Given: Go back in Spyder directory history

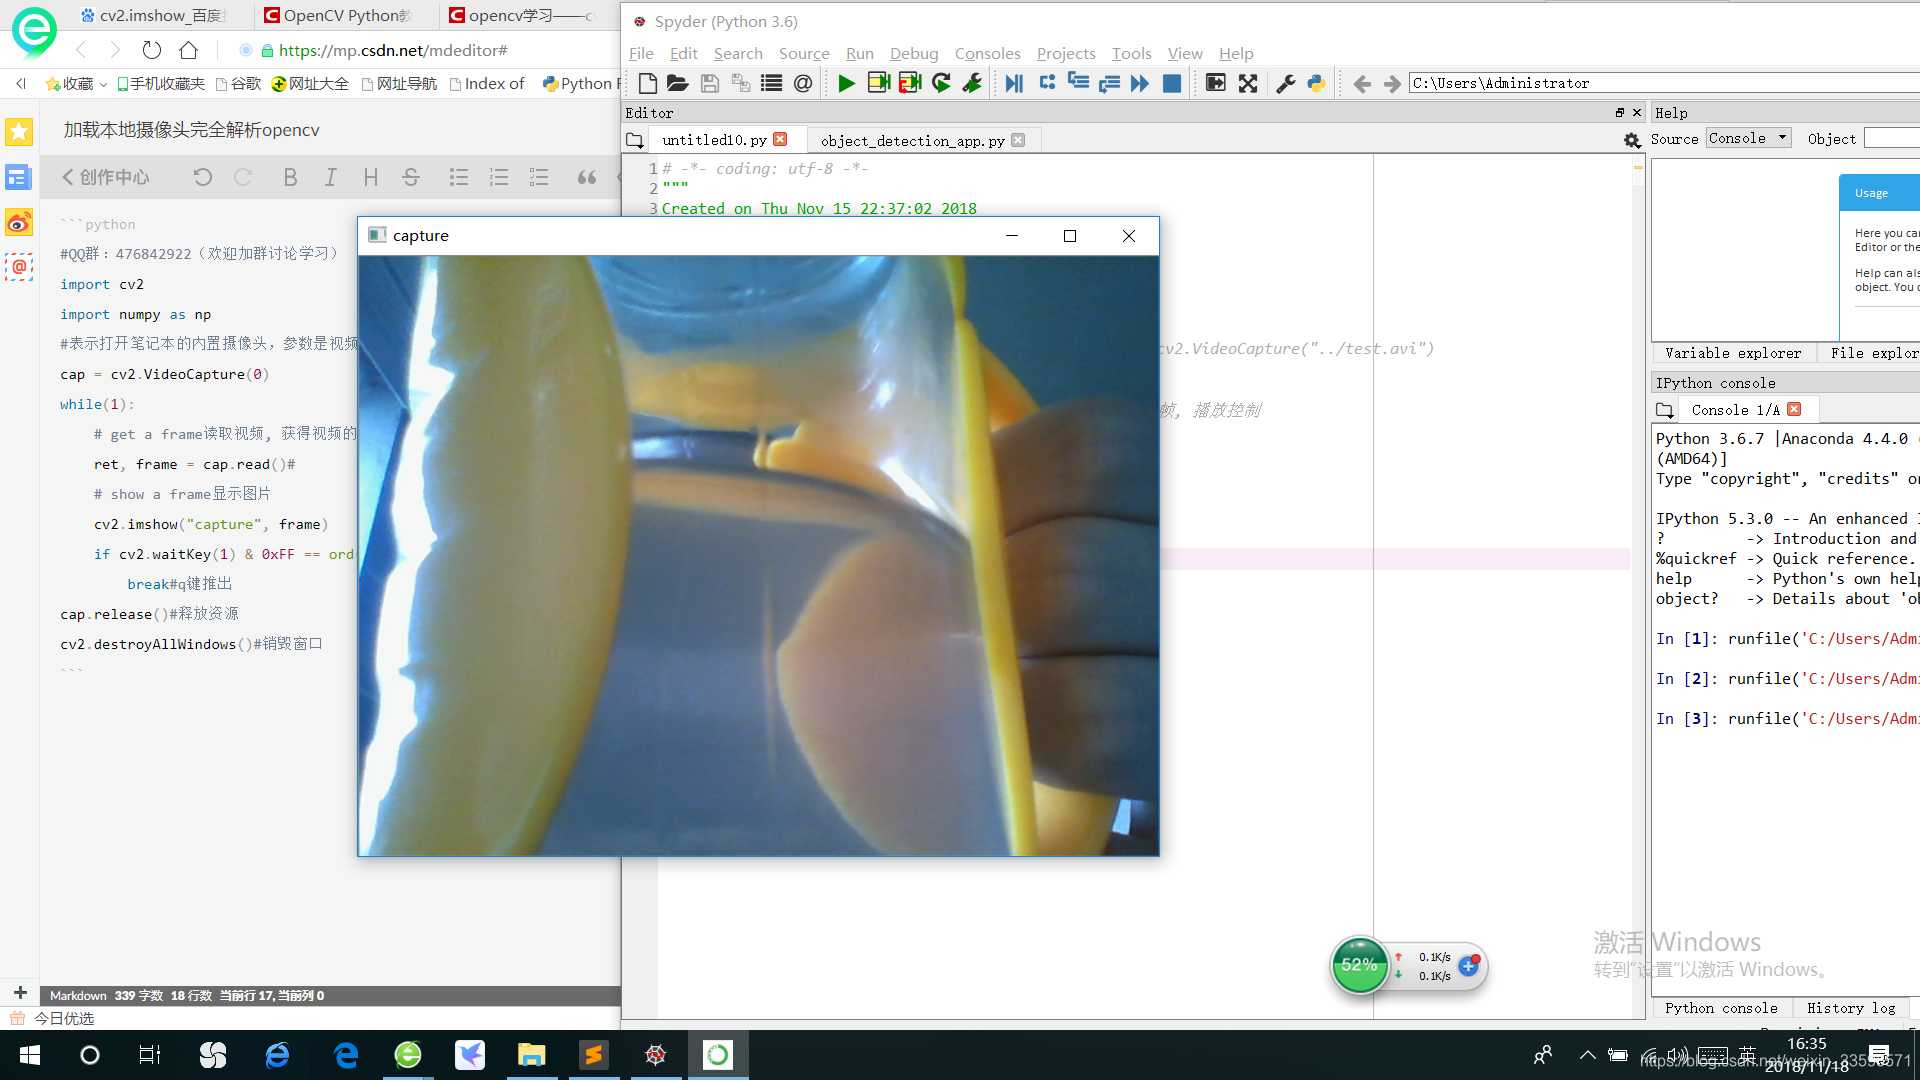Looking at the screenshot, I should (1362, 83).
